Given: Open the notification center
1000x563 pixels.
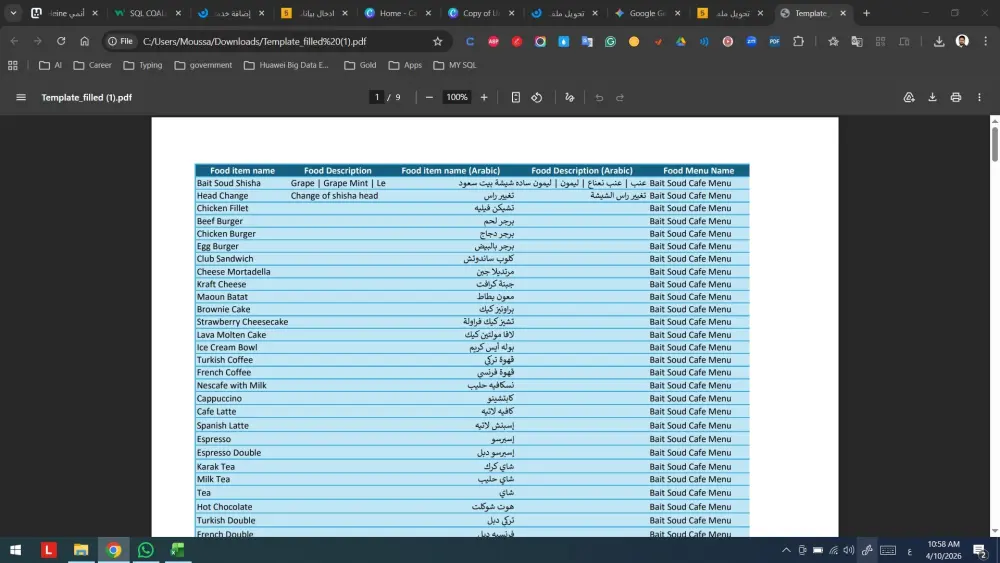Looking at the screenshot, I should point(980,550).
